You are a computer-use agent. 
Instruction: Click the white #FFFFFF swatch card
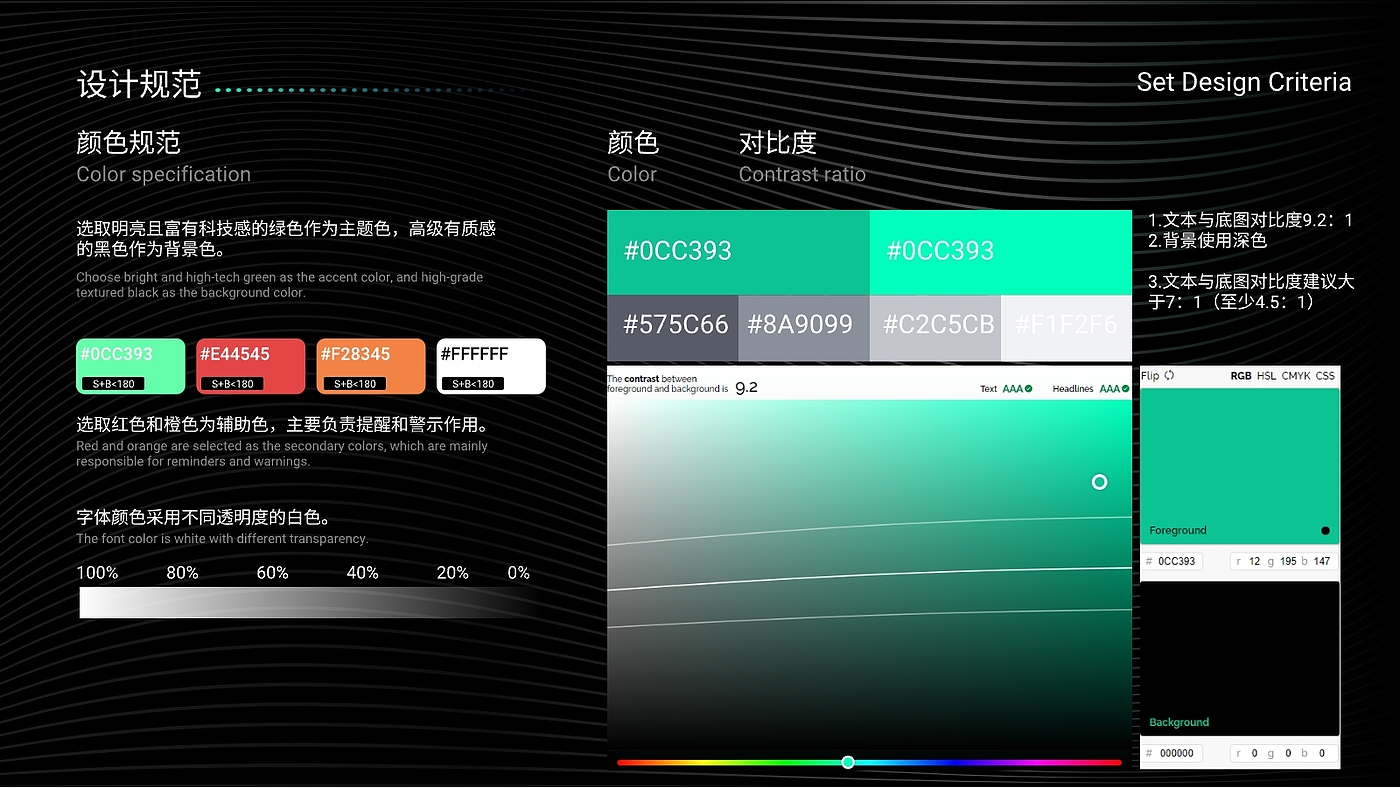(491, 366)
